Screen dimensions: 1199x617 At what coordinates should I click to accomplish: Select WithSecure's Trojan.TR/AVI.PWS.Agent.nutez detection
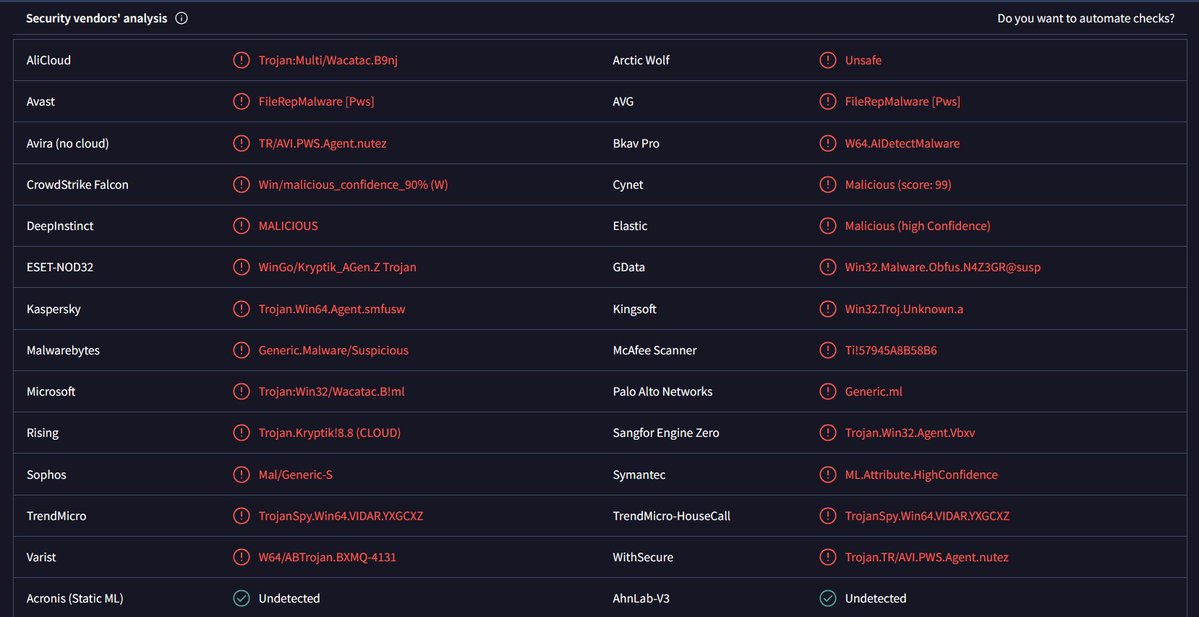click(x=927, y=557)
